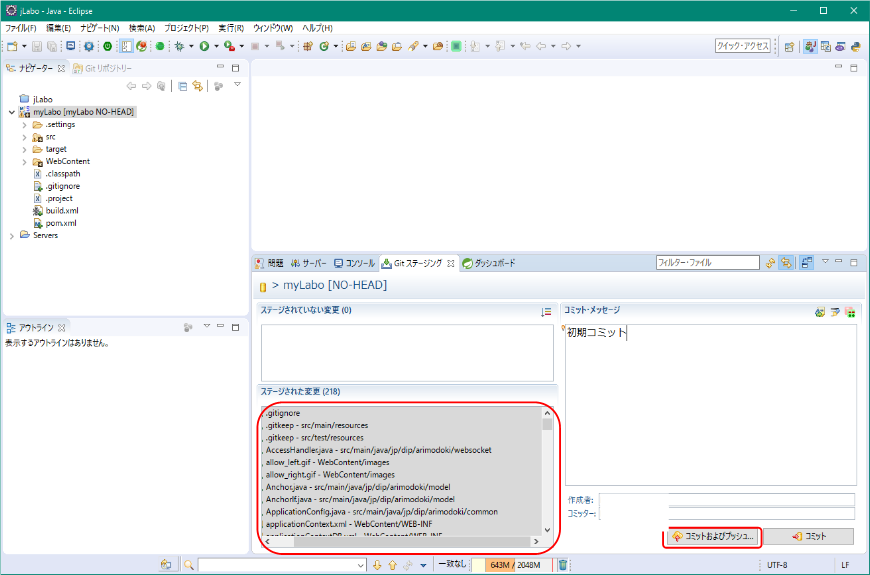Expand the WebContent folder
Image resolution: width=870 pixels, height=575 pixels.
(24, 162)
